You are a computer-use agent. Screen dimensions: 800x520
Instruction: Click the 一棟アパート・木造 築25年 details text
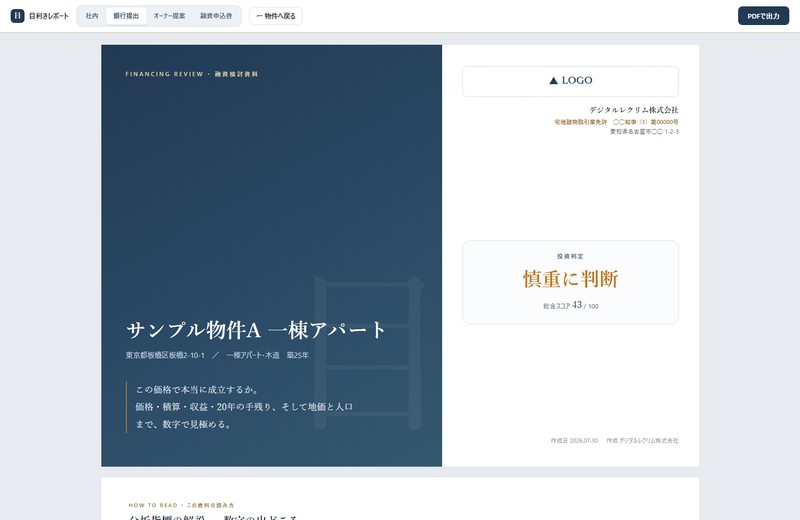point(267,355)
